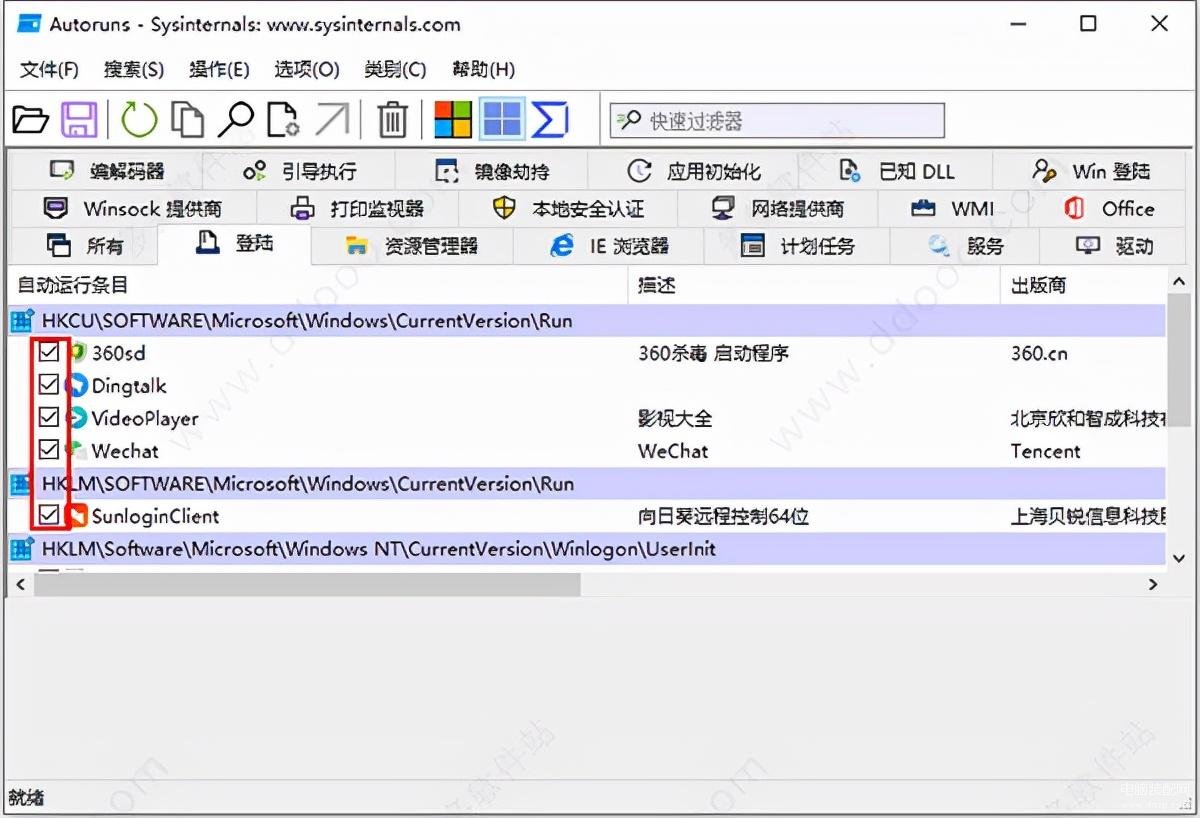This screenshot has height=818, width=1200.
Task: Switch to the IE 浏览器 tab
Action: pyautogui.click(x=608, y=246)
